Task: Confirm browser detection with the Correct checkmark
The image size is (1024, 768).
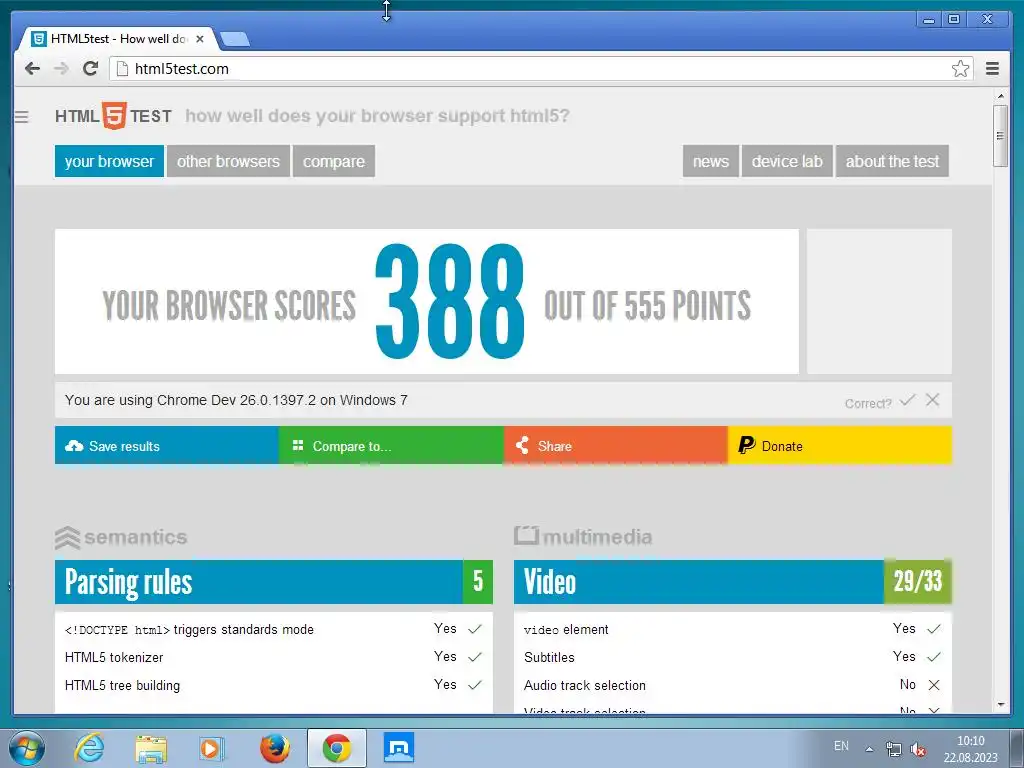Action: 907,400
